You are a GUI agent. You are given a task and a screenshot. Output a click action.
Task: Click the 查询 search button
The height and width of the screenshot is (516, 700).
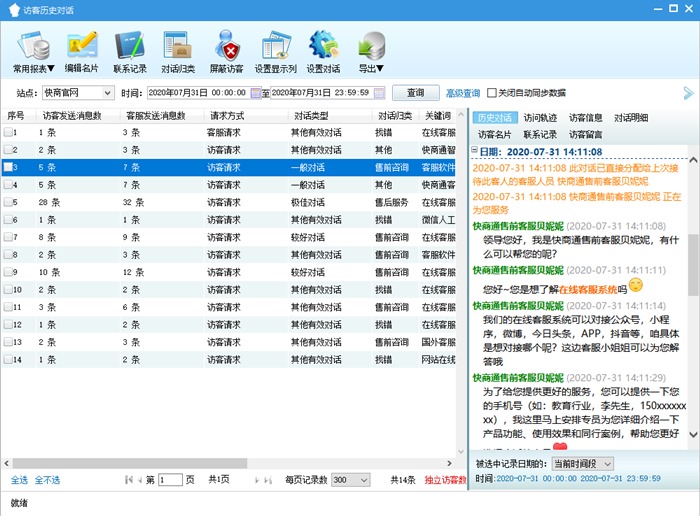click(x=415, y=93)
